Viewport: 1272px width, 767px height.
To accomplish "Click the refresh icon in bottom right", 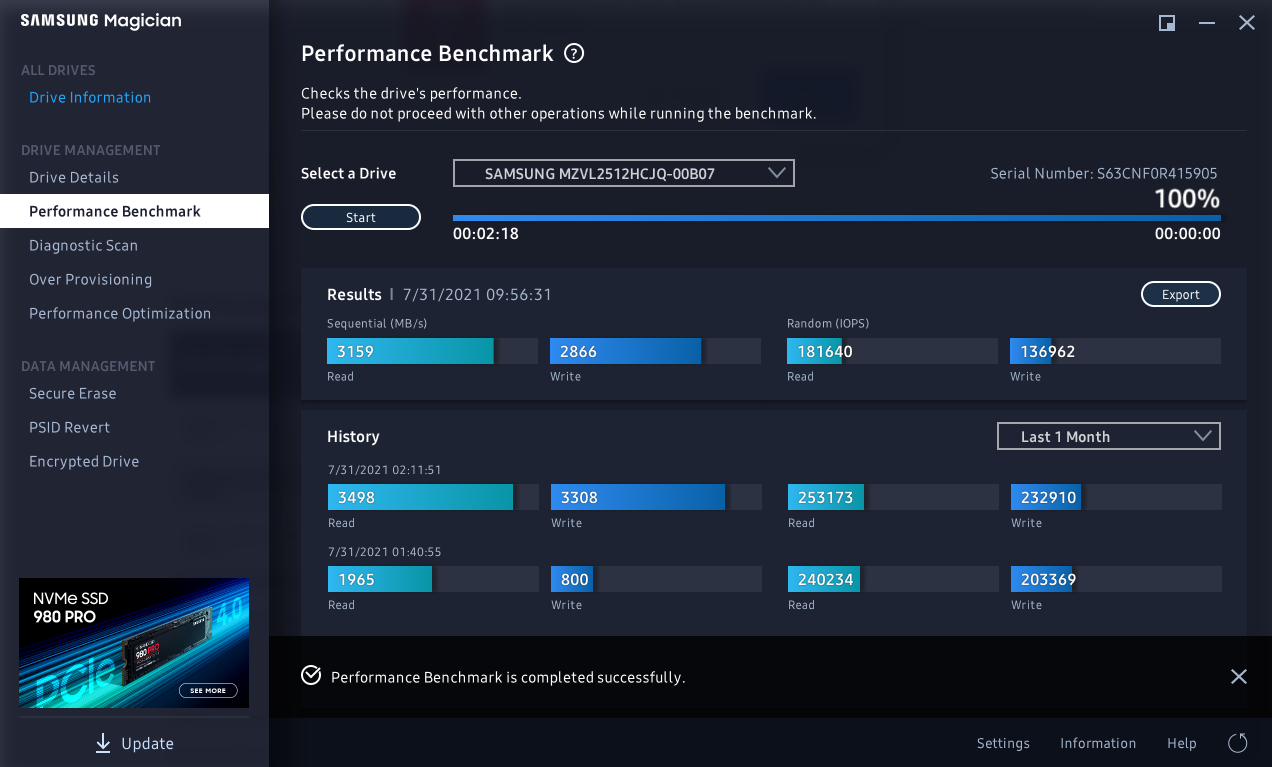I will [x=1237, y=743].
